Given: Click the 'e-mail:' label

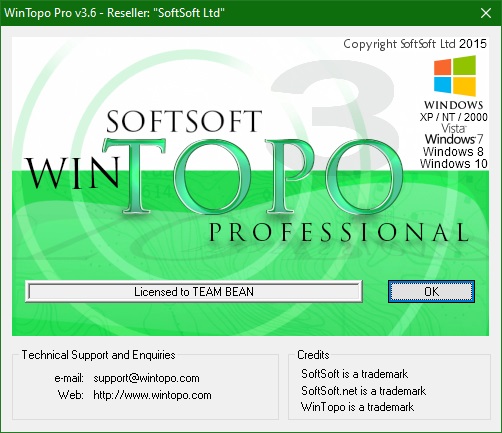Looking at the screenshot, I should click(69, 378).
